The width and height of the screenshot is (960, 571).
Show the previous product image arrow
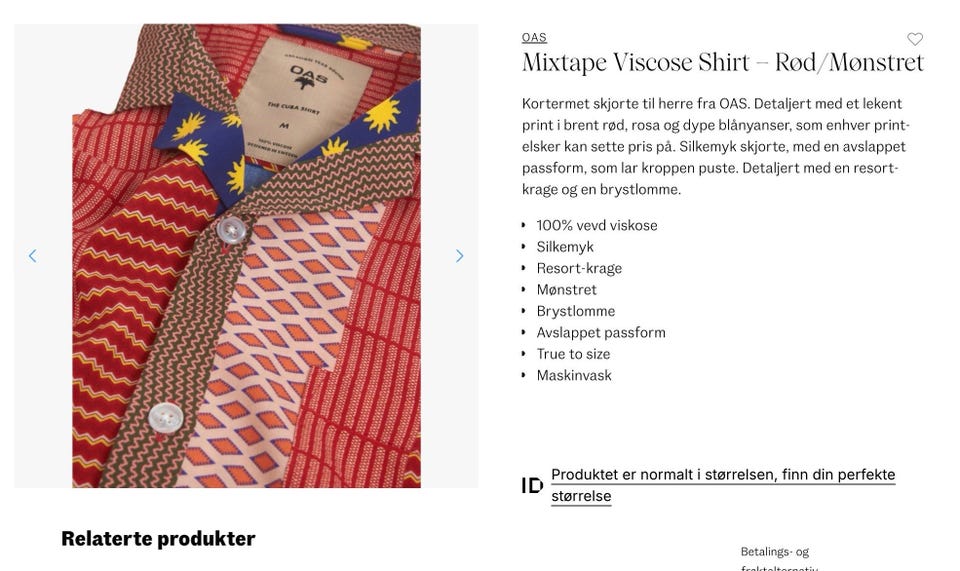click(33, 256)
